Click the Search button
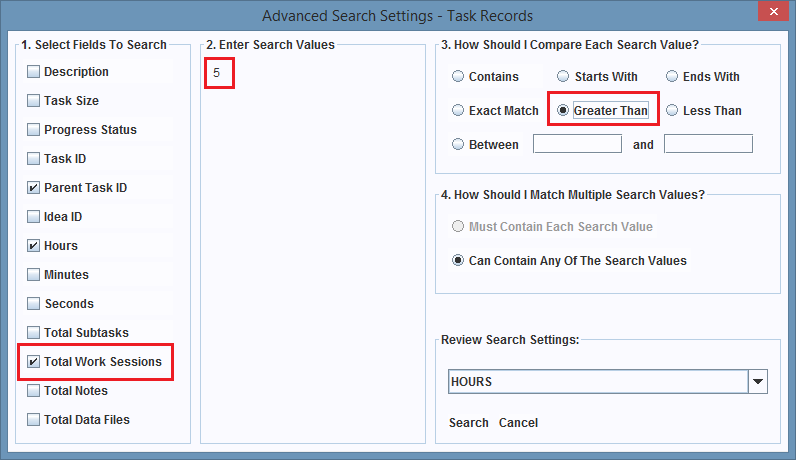The width and height of the screenshot is (796, 460). [468, 423]
